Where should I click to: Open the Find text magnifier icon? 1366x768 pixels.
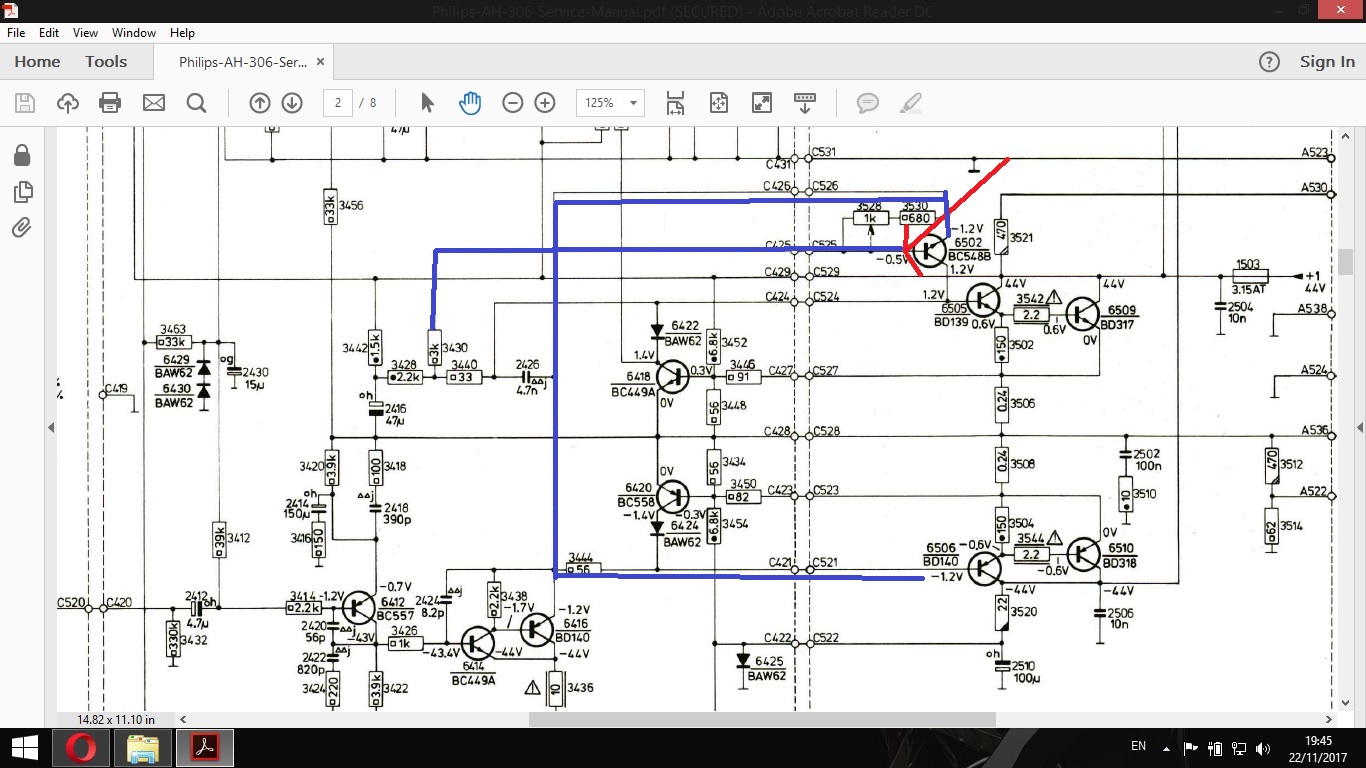[x=196, y=103]
